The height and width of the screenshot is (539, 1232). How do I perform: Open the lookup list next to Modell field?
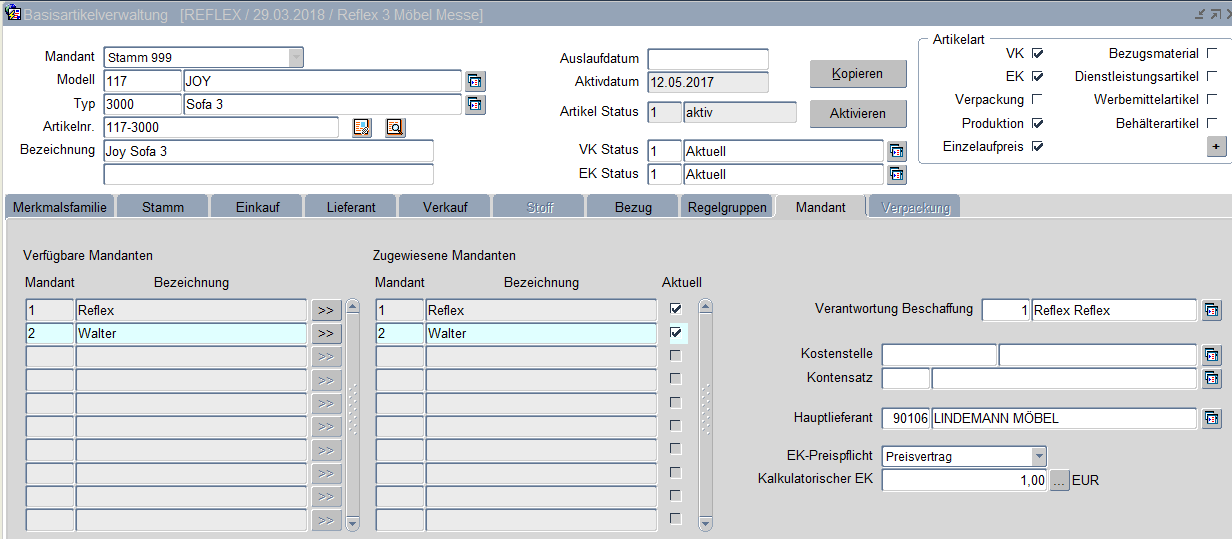[x=475, y=81]
